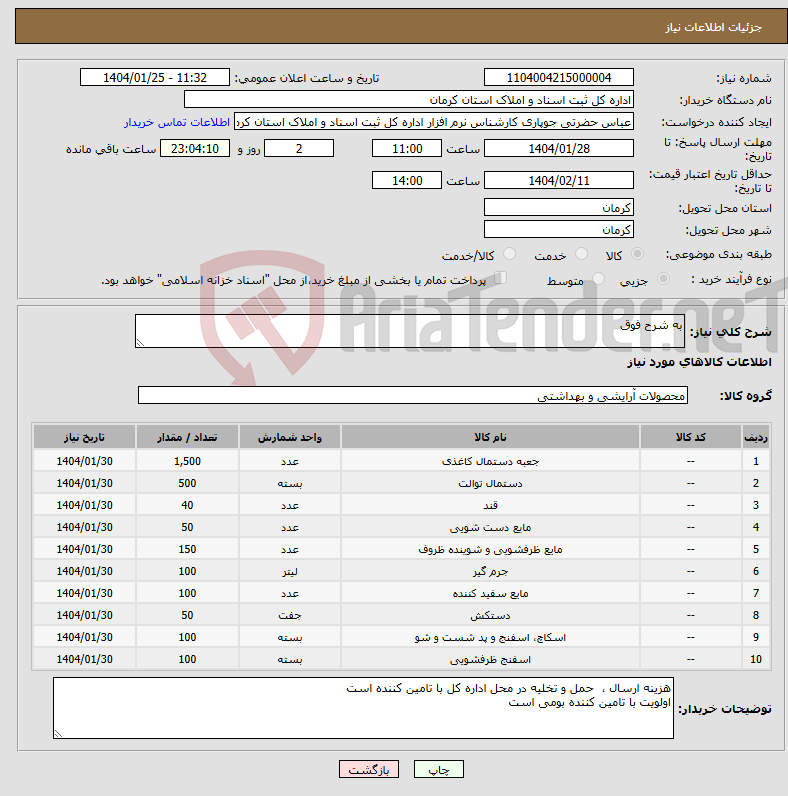Click the quantity cell 1,500
Image resolution: width=788 pixels, height=796 pixels.
(187, 461)
